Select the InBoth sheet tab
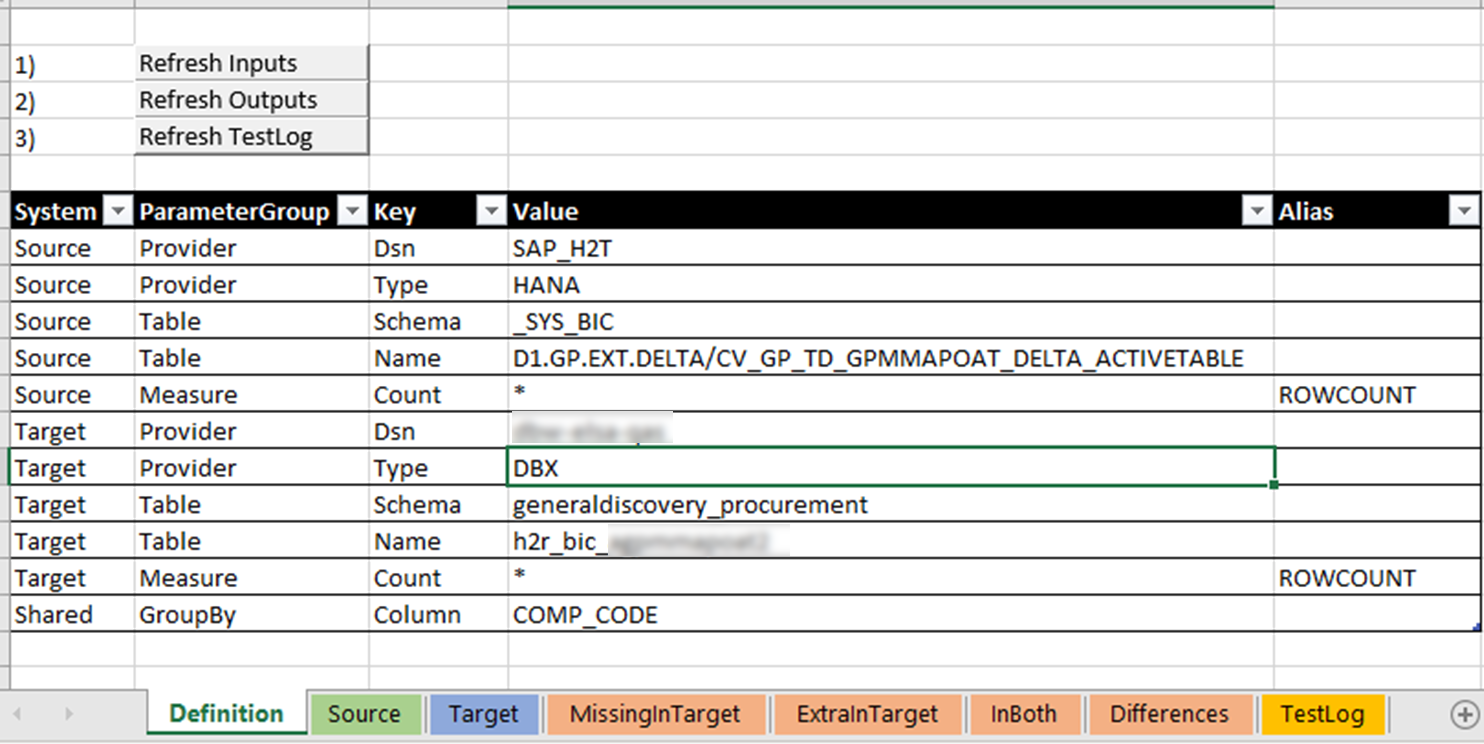Image resolution: width=1484 pixels, height=744 pixels. [x=1024, y=714]
